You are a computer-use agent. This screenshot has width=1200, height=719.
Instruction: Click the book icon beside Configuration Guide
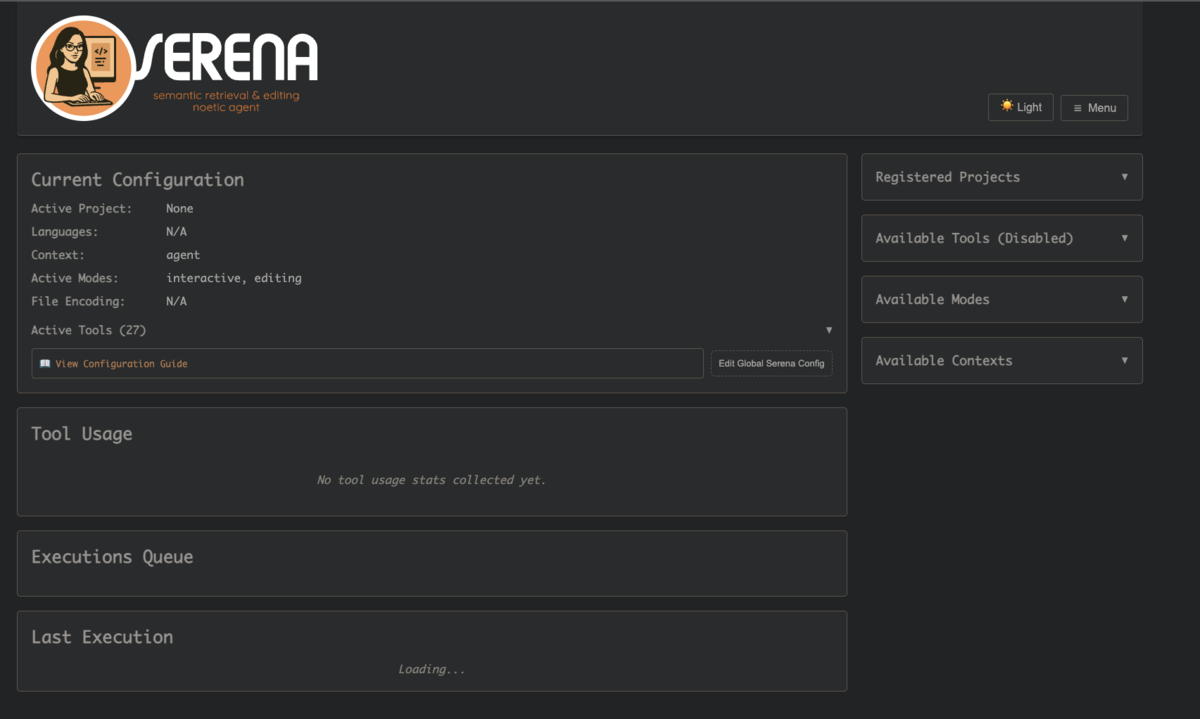pos(45,363)
